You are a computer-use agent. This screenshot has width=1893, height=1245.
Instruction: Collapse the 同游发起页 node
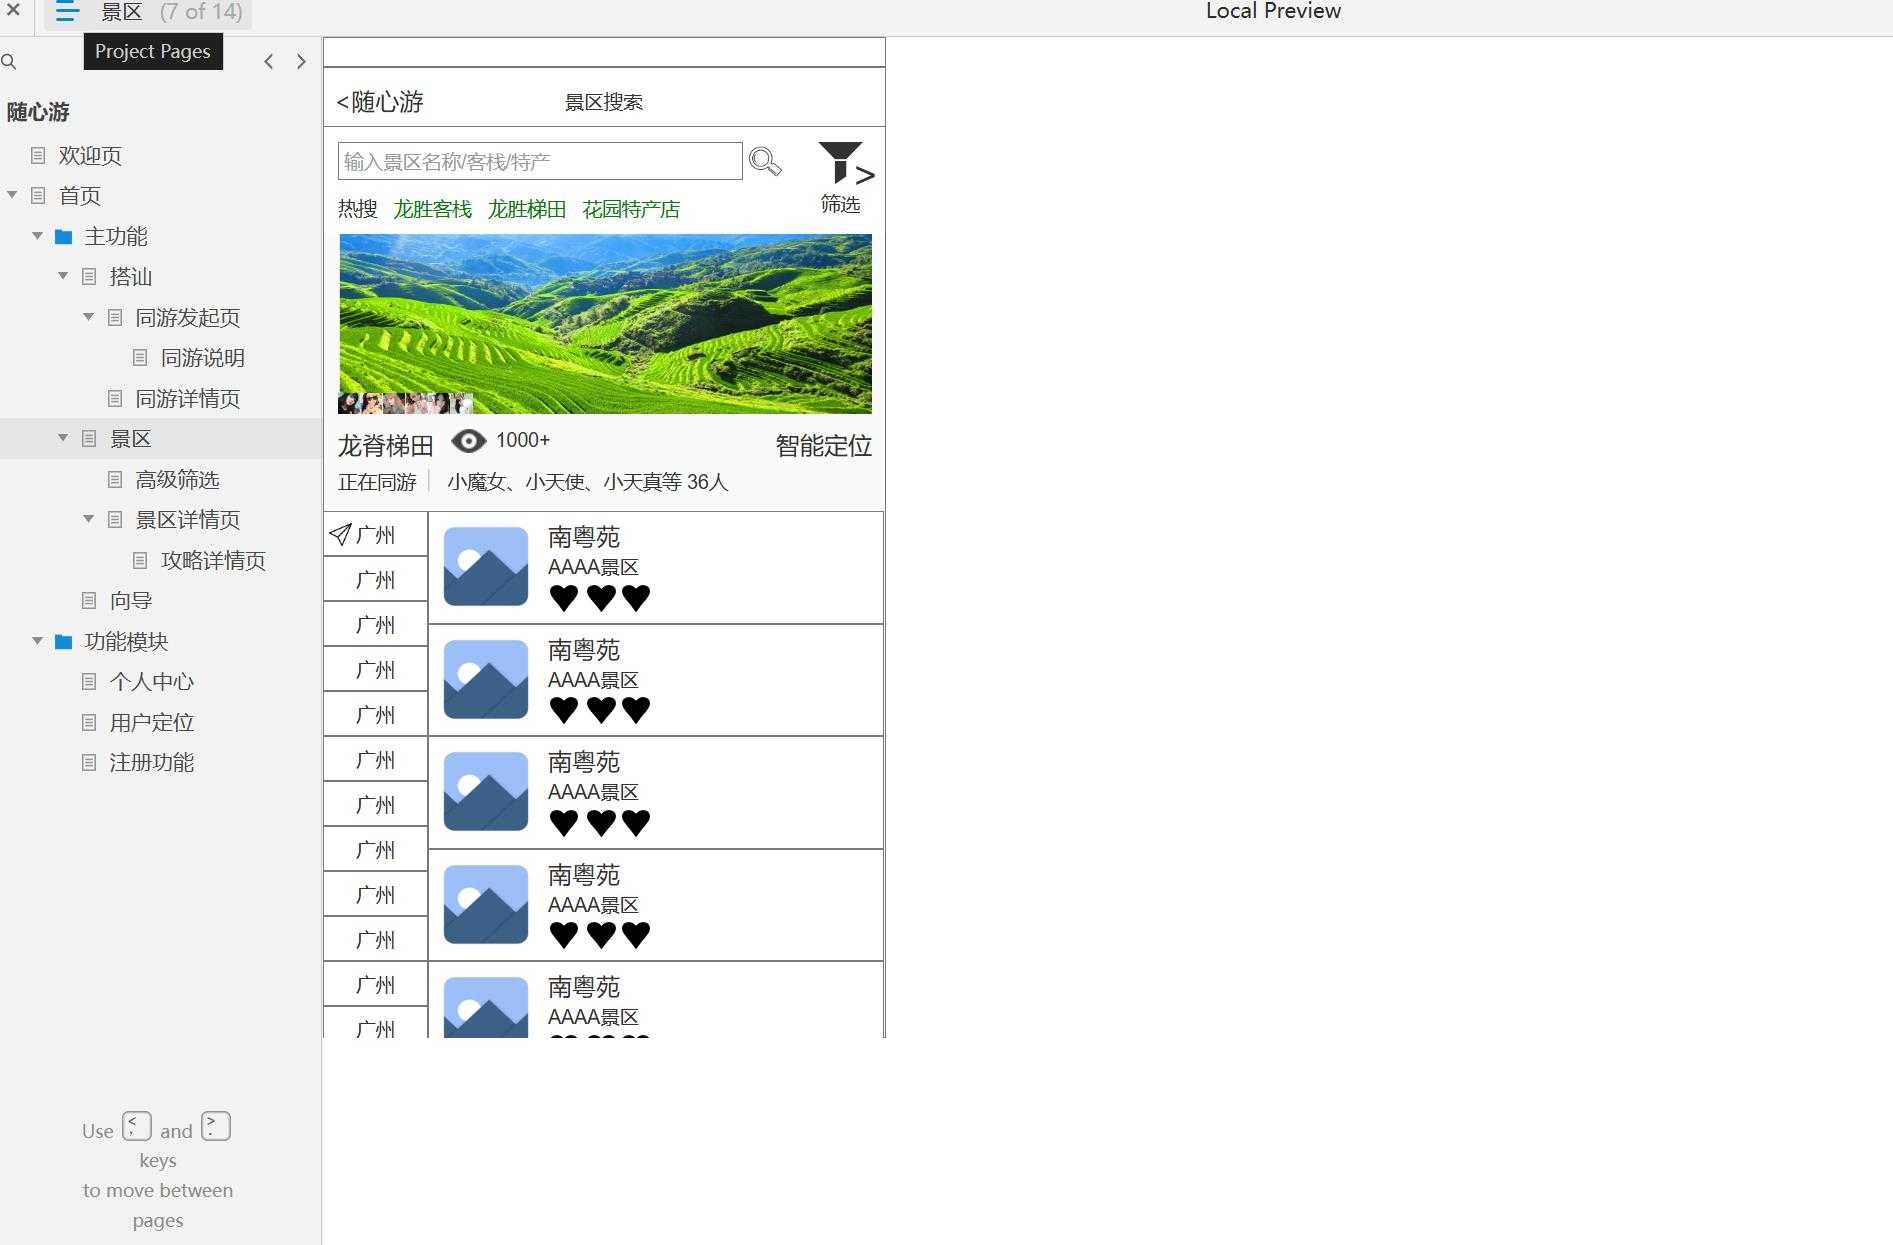(88, 317)
